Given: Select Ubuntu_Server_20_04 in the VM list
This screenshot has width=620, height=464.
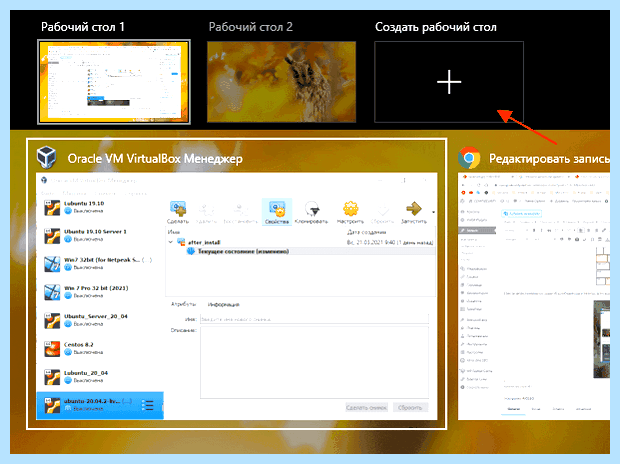Looking at the screenshot, I should tap(100, 320).
